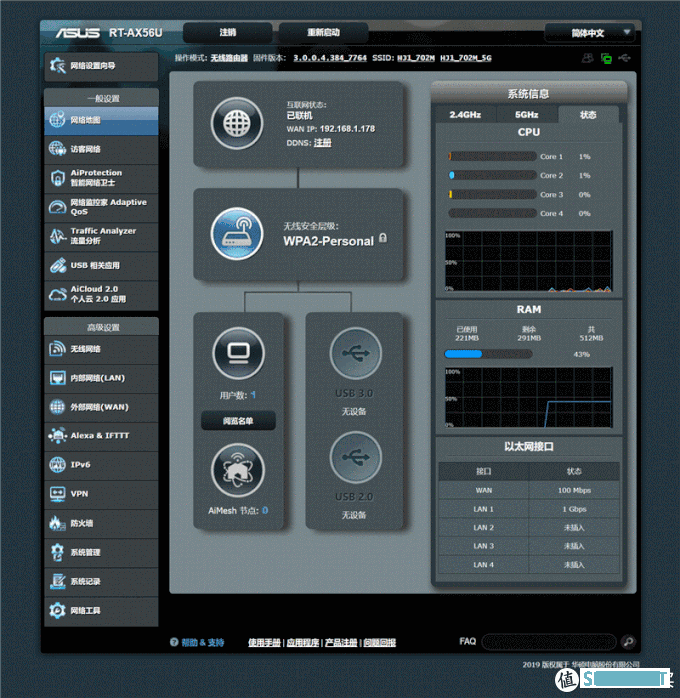Click the CPU Core 1 usage bar

[x=492, y=156]
